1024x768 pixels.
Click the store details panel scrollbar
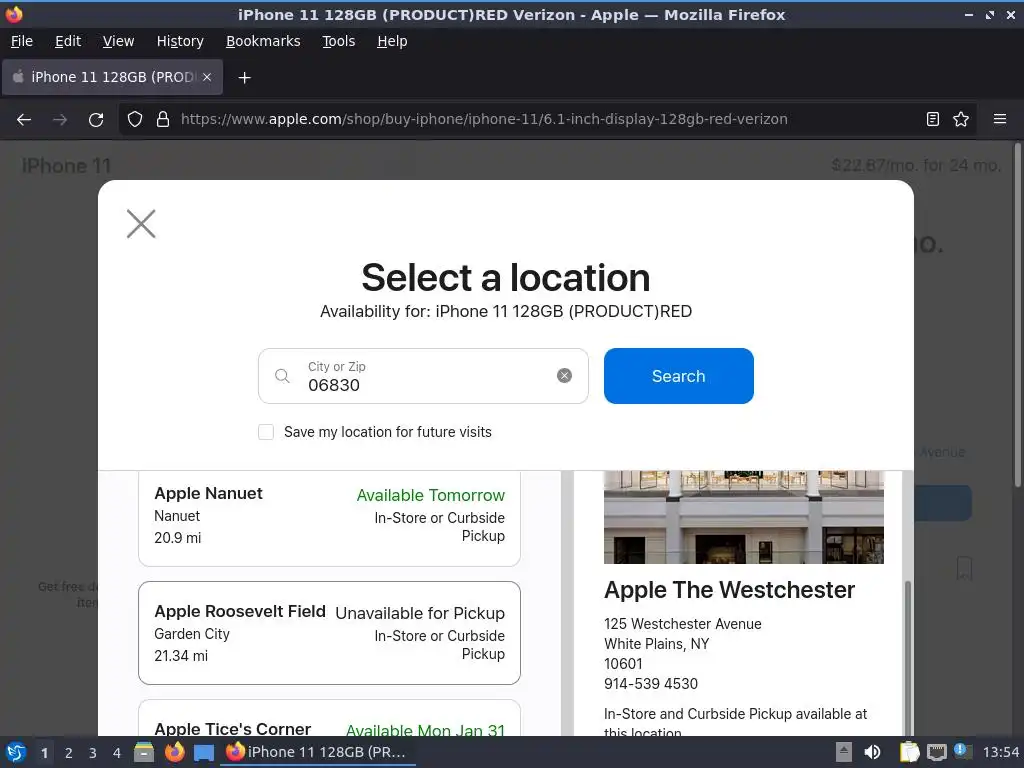click(x=907, y=656)
